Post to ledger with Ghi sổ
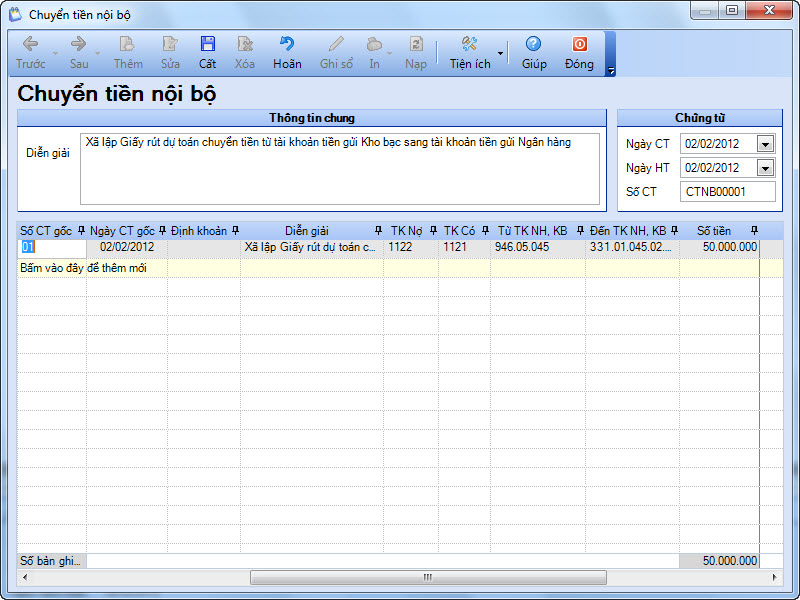Viewport: 800px width, 600px height. tap(336, 53)
